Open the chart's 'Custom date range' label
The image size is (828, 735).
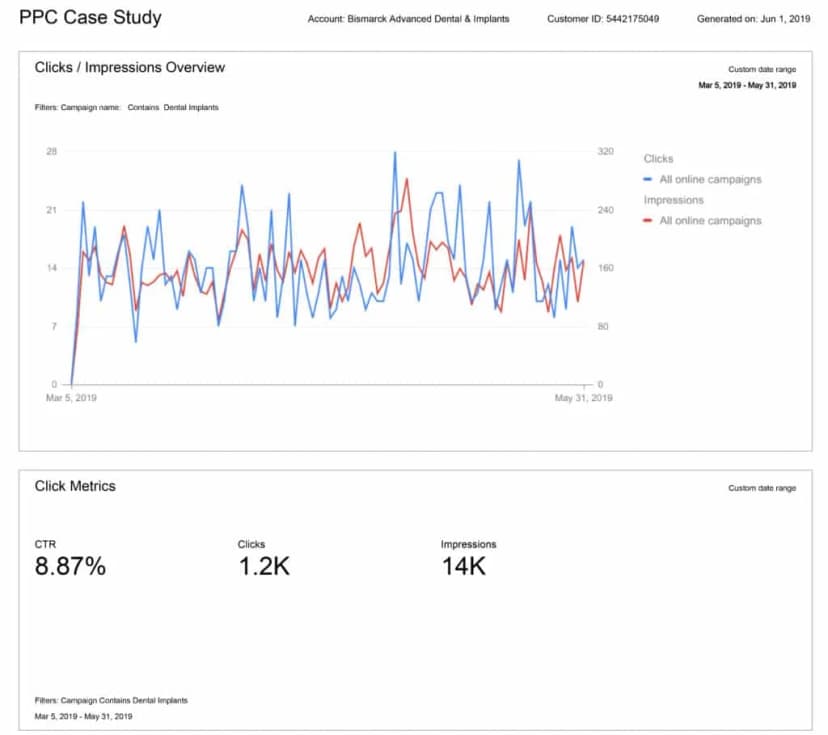coord(761,69)
